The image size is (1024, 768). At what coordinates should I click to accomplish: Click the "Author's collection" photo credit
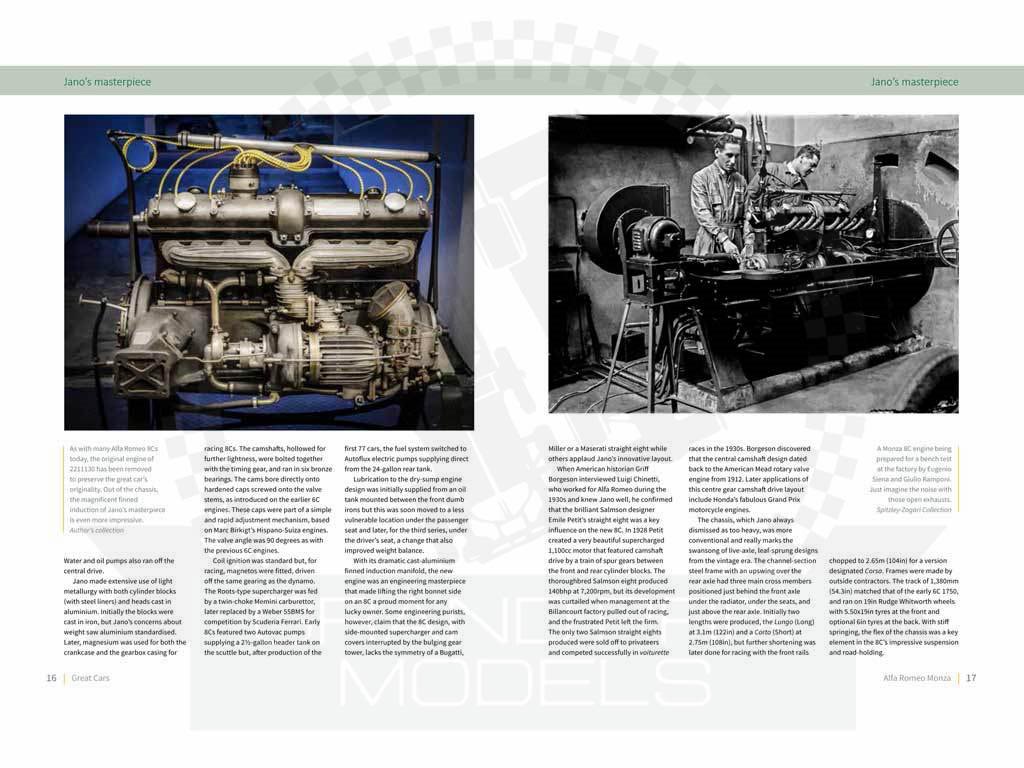coord(97,530)
